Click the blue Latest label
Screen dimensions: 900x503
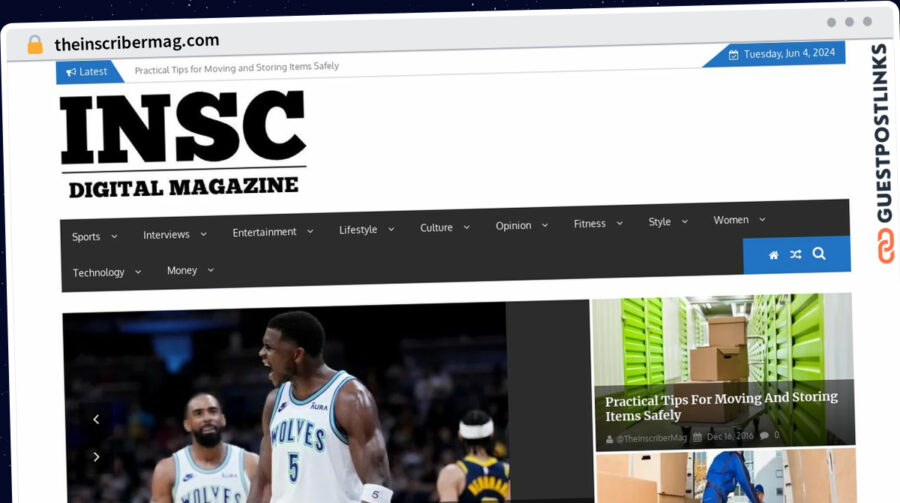(88, 72)
